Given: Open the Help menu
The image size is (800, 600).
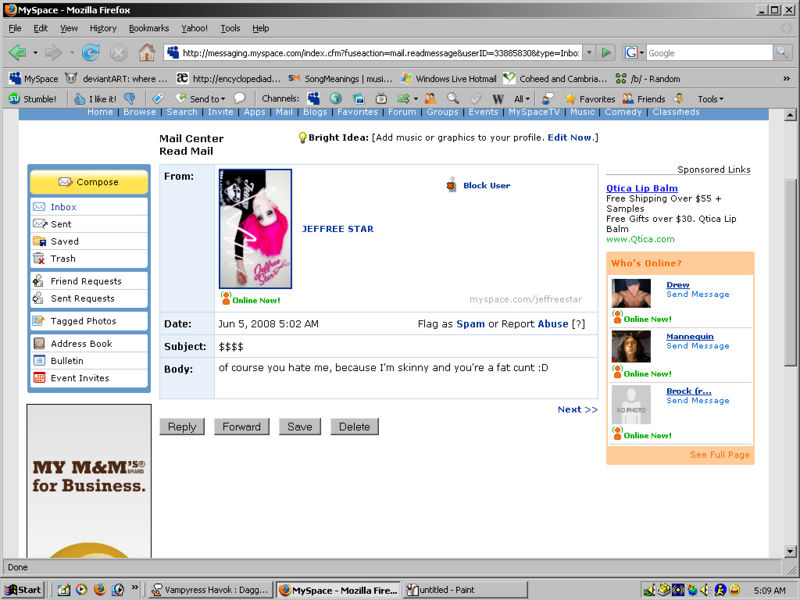Looking at the screenshot, I should 261,28.
